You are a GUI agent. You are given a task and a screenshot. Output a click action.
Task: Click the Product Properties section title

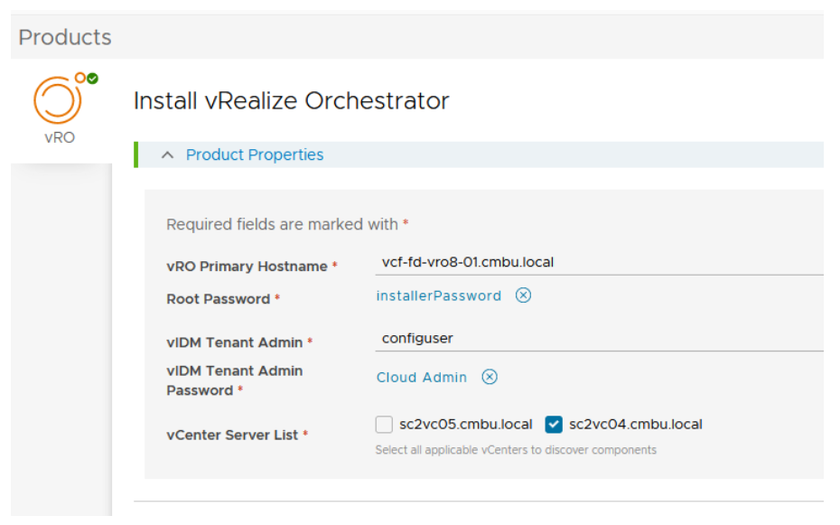tap(254, 155)
